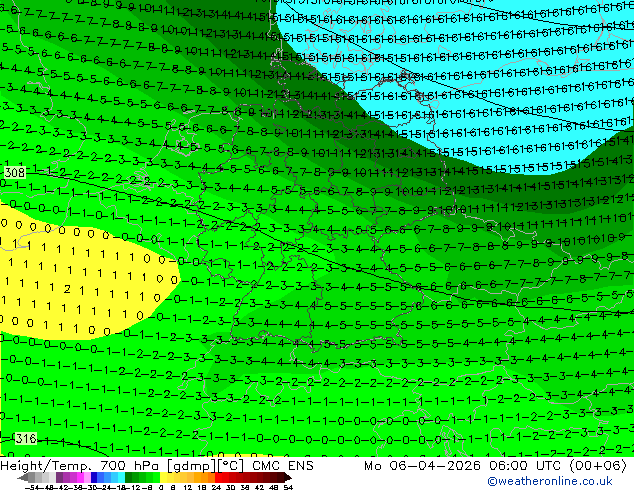Click the (00+06) forecast offset text
The image size is (634, 490).
[598, 466]
